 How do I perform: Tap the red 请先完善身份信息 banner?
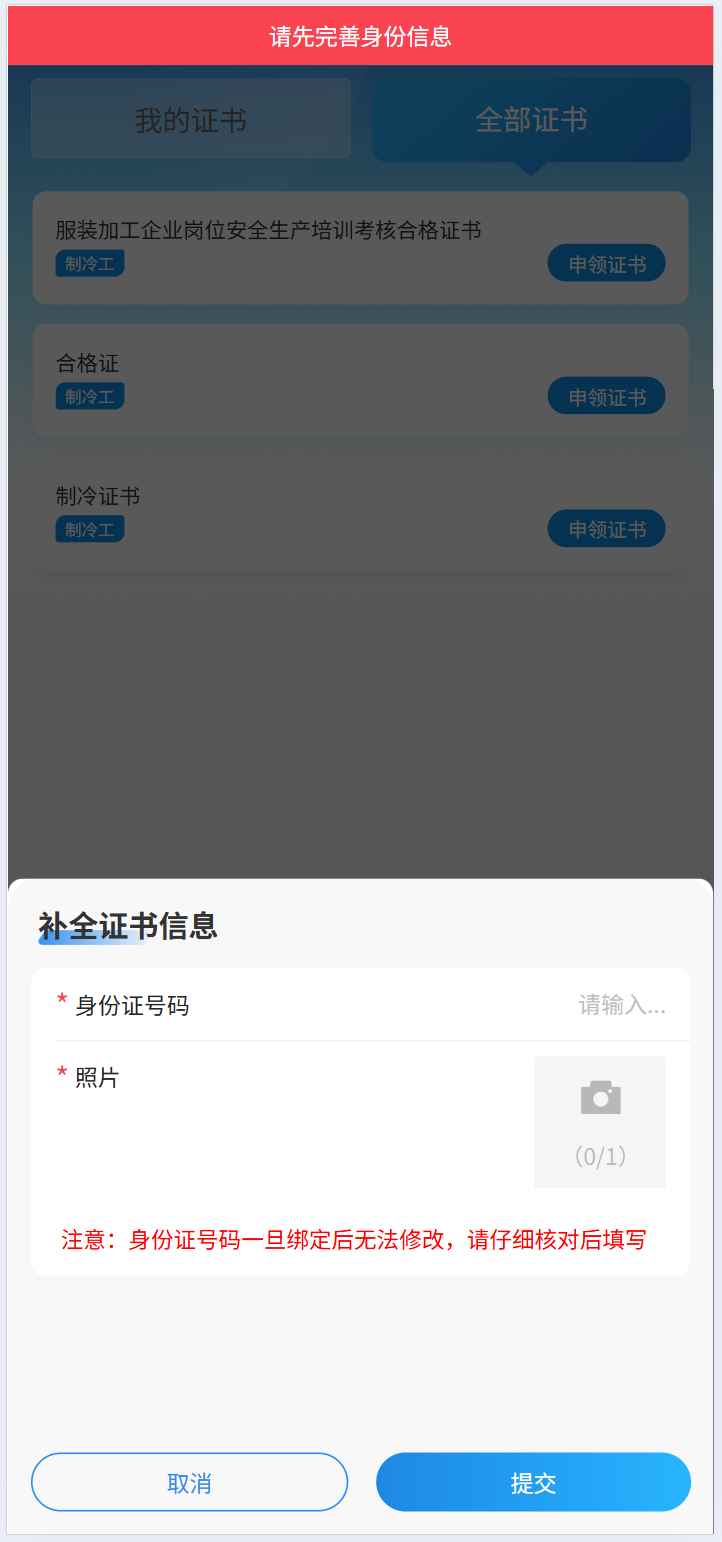point(360,37)
